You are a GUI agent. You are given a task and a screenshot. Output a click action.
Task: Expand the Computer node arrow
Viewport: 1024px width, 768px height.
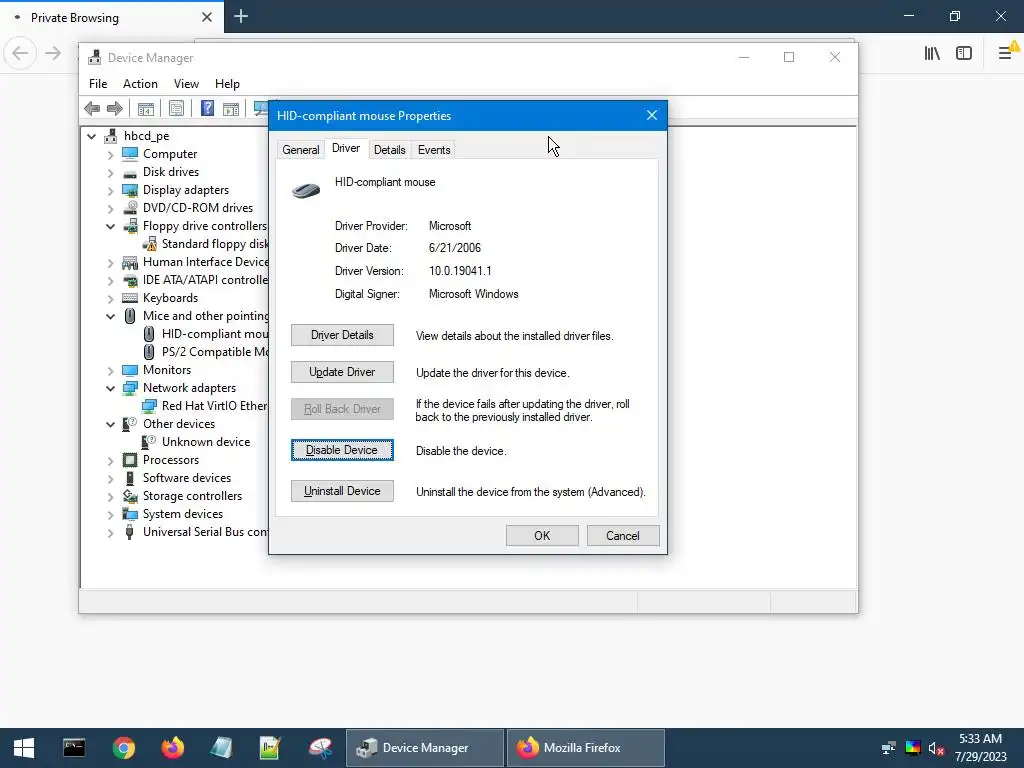110,155
